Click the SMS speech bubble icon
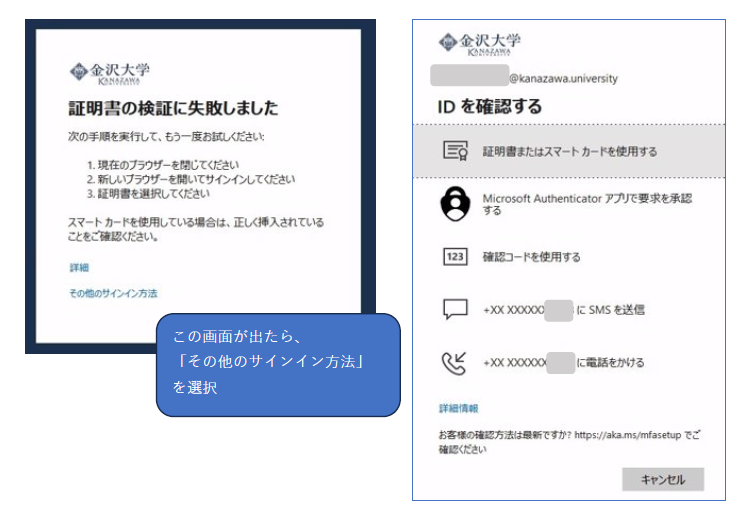The width and height of the screenshot is (754, 530). (456, 310)
